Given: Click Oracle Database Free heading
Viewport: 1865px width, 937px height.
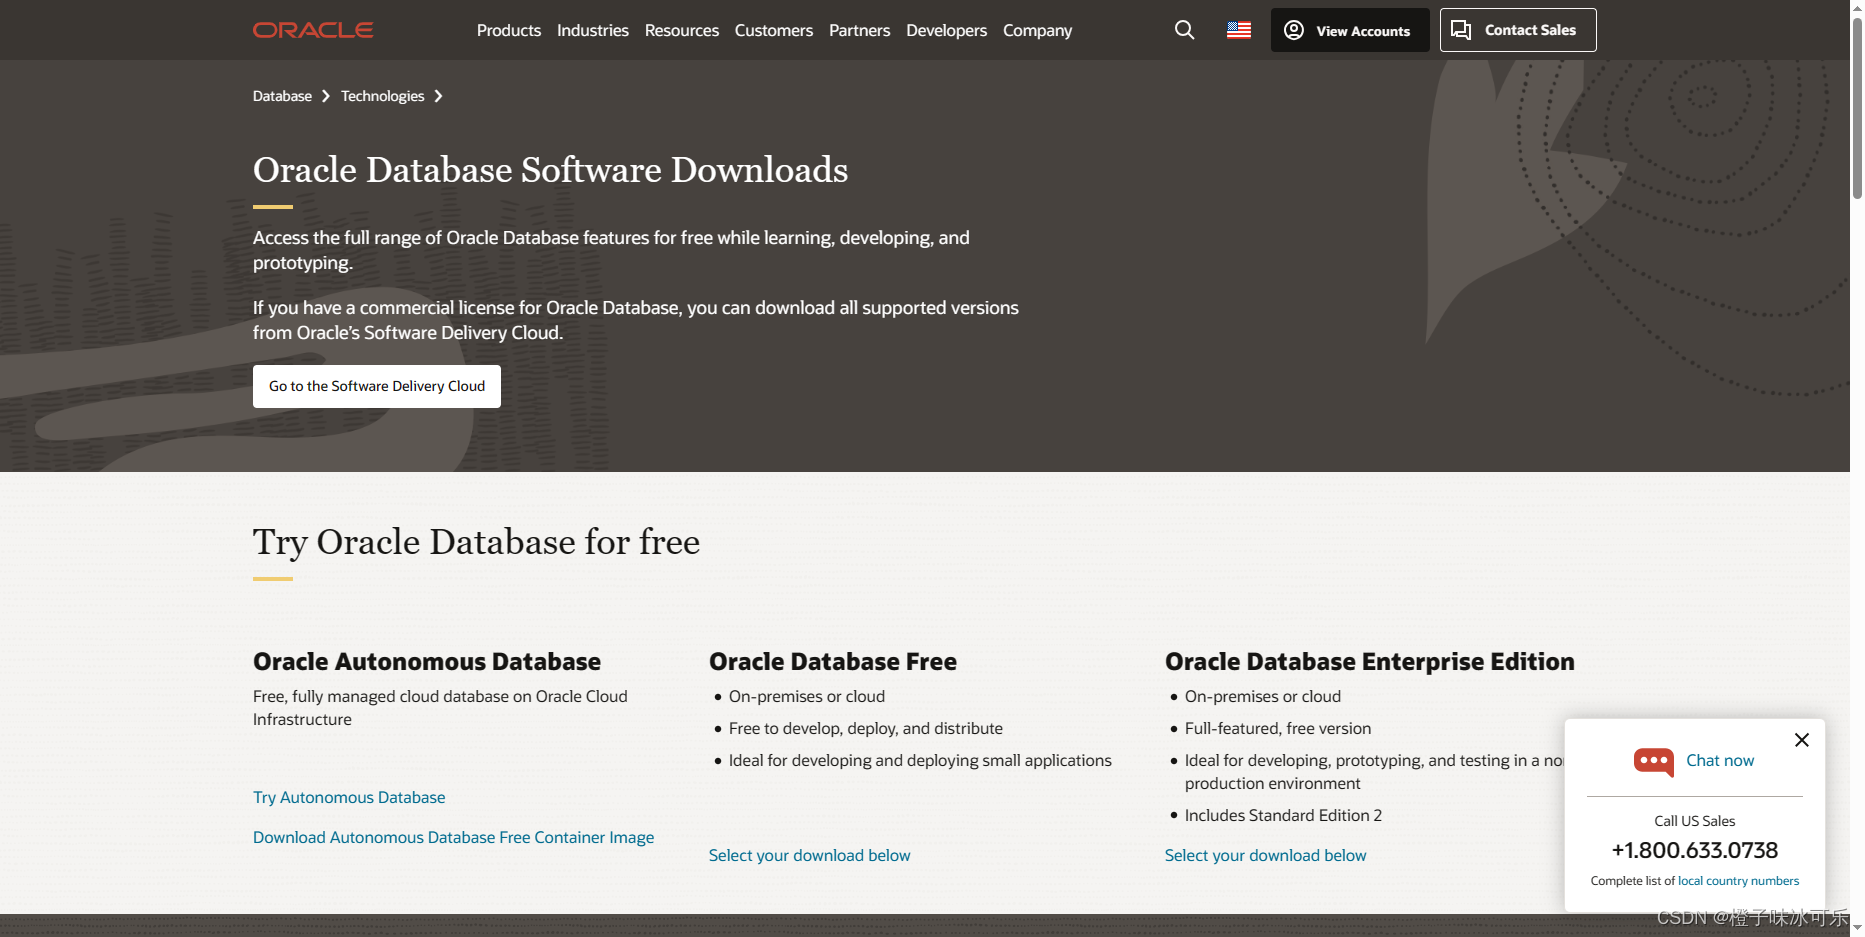Looking at the screenshot, I should pyautogui.click(x=833, y=662).
